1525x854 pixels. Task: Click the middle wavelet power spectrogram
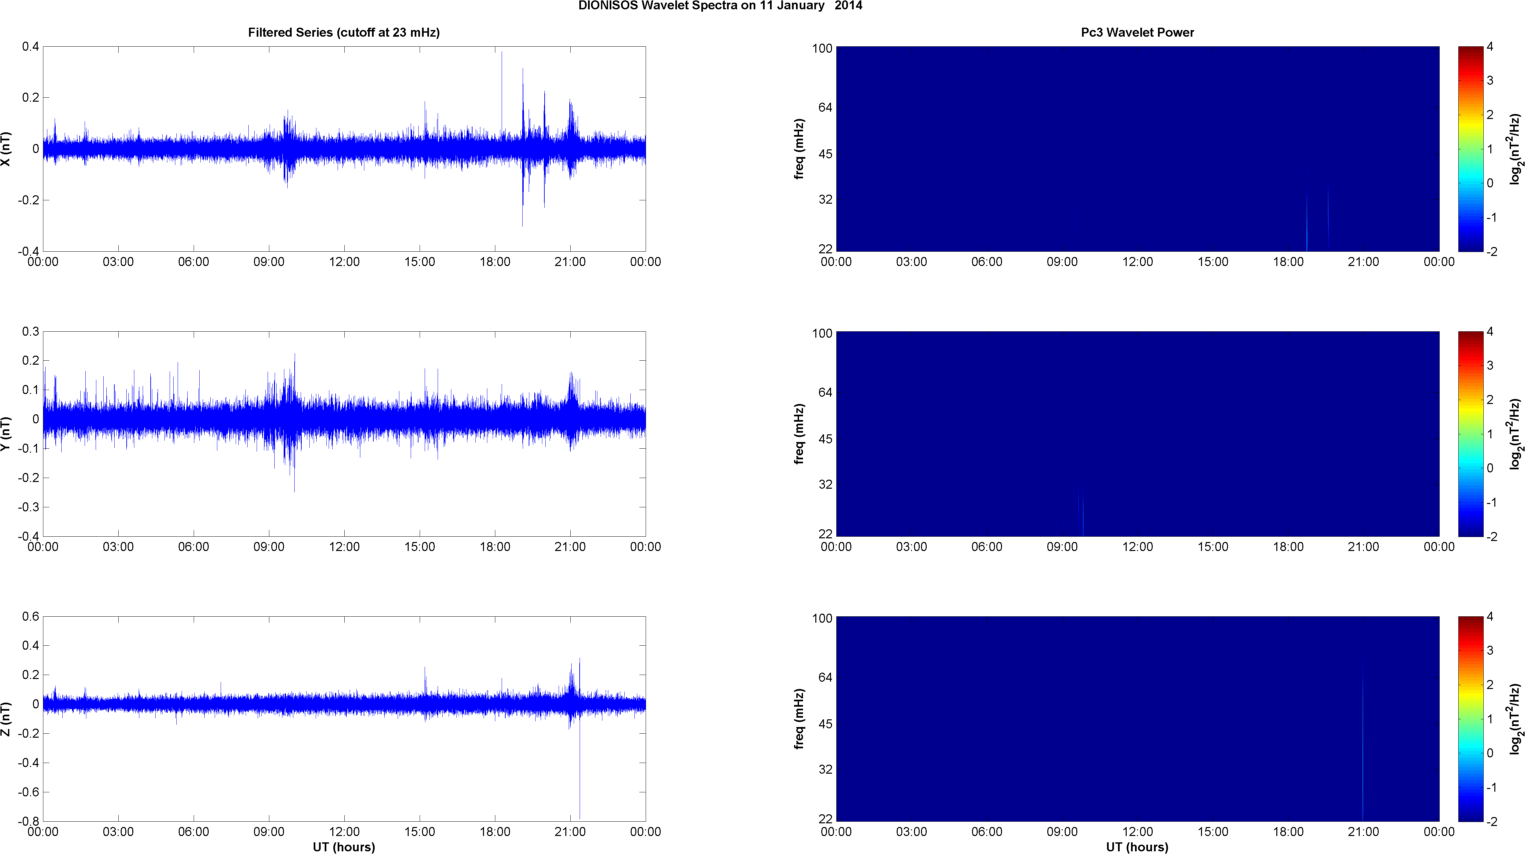click(x=1137, y=434)
